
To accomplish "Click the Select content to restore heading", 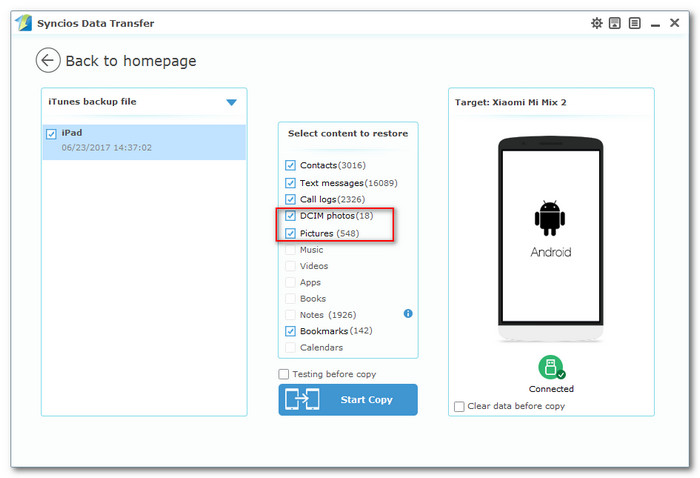I will pos(348,133).
